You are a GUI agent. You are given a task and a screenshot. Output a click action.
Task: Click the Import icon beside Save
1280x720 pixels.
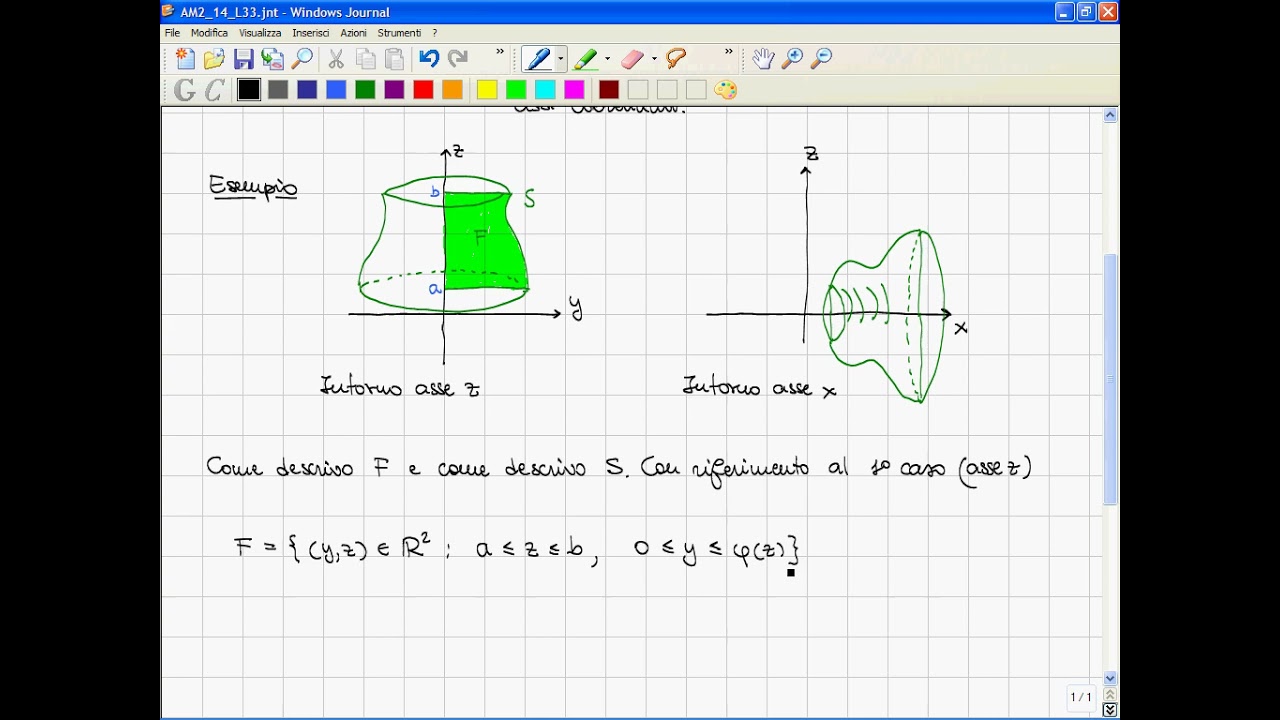click(272, 59)
